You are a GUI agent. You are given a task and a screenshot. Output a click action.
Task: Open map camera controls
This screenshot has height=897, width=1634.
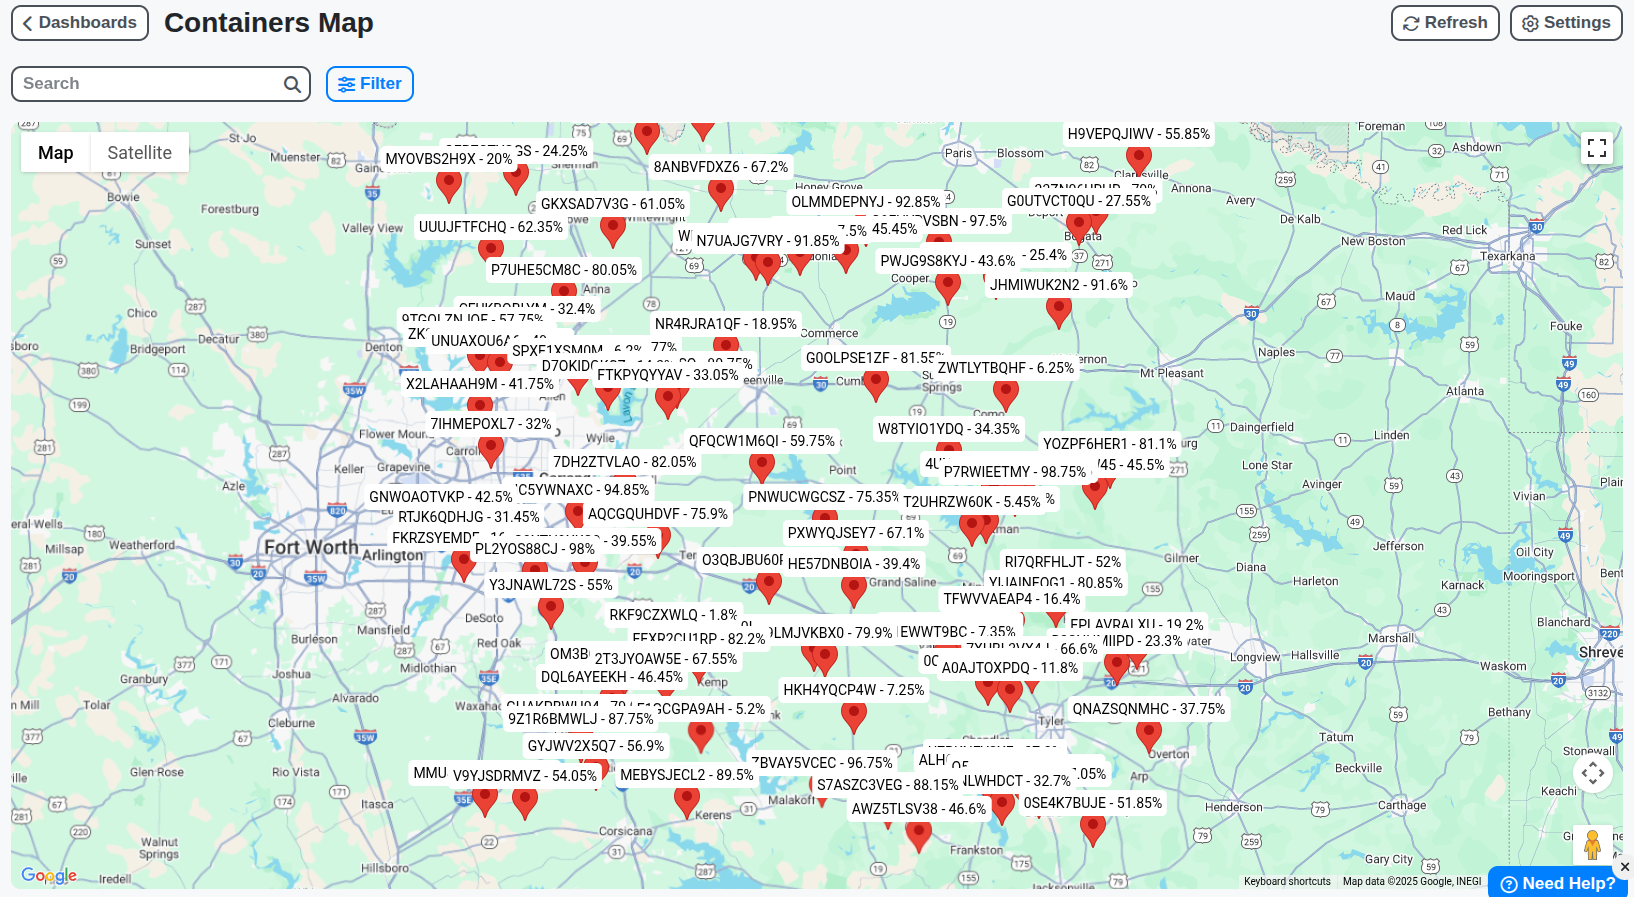tap(1593, 772)
